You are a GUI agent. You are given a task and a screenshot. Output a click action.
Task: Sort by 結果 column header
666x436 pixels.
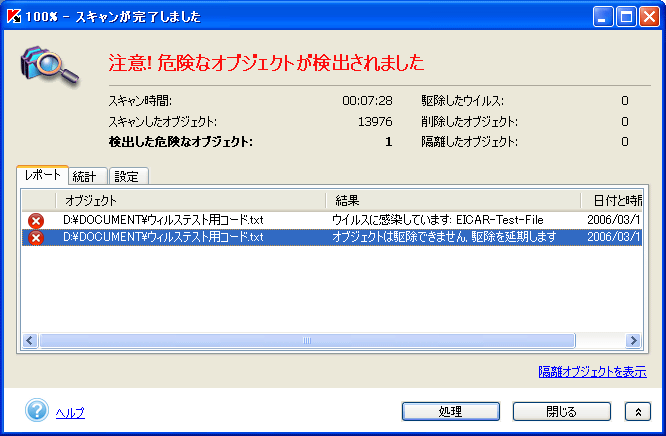tap(453, 200)
